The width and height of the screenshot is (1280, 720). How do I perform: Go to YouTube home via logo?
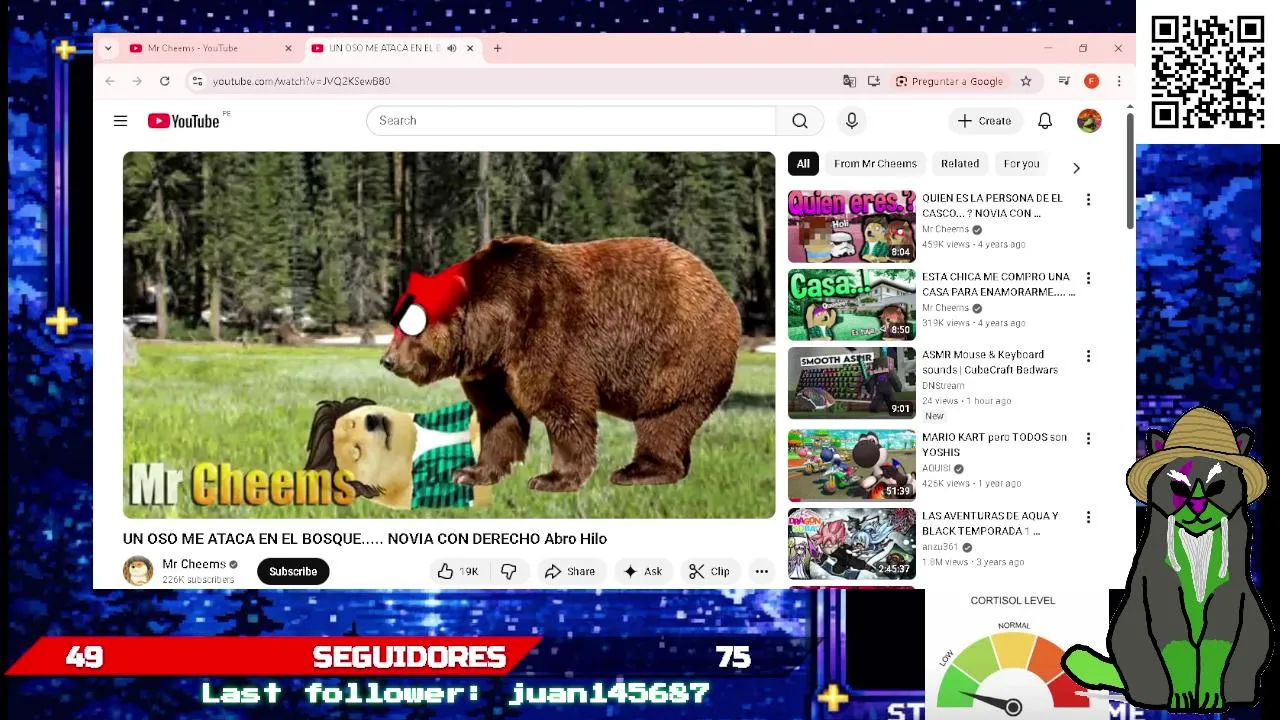pos(184,121)
